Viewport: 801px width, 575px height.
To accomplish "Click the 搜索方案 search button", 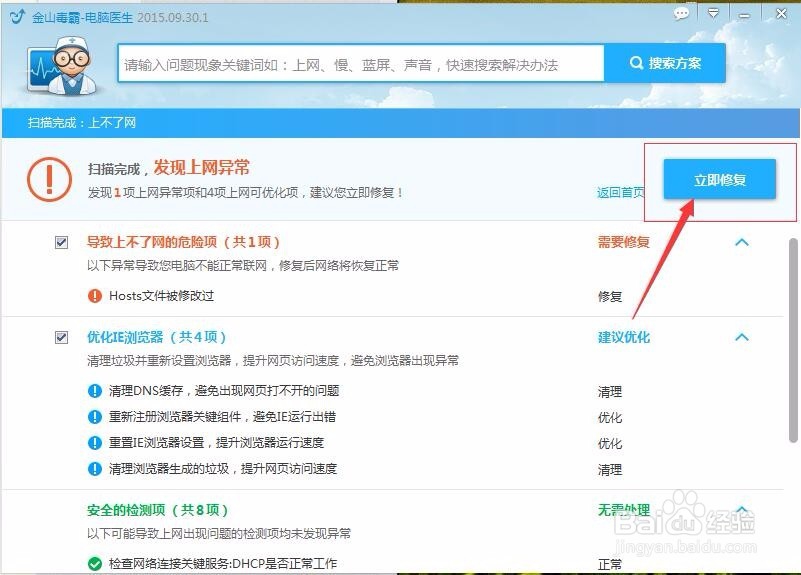I will coord(665,63).
